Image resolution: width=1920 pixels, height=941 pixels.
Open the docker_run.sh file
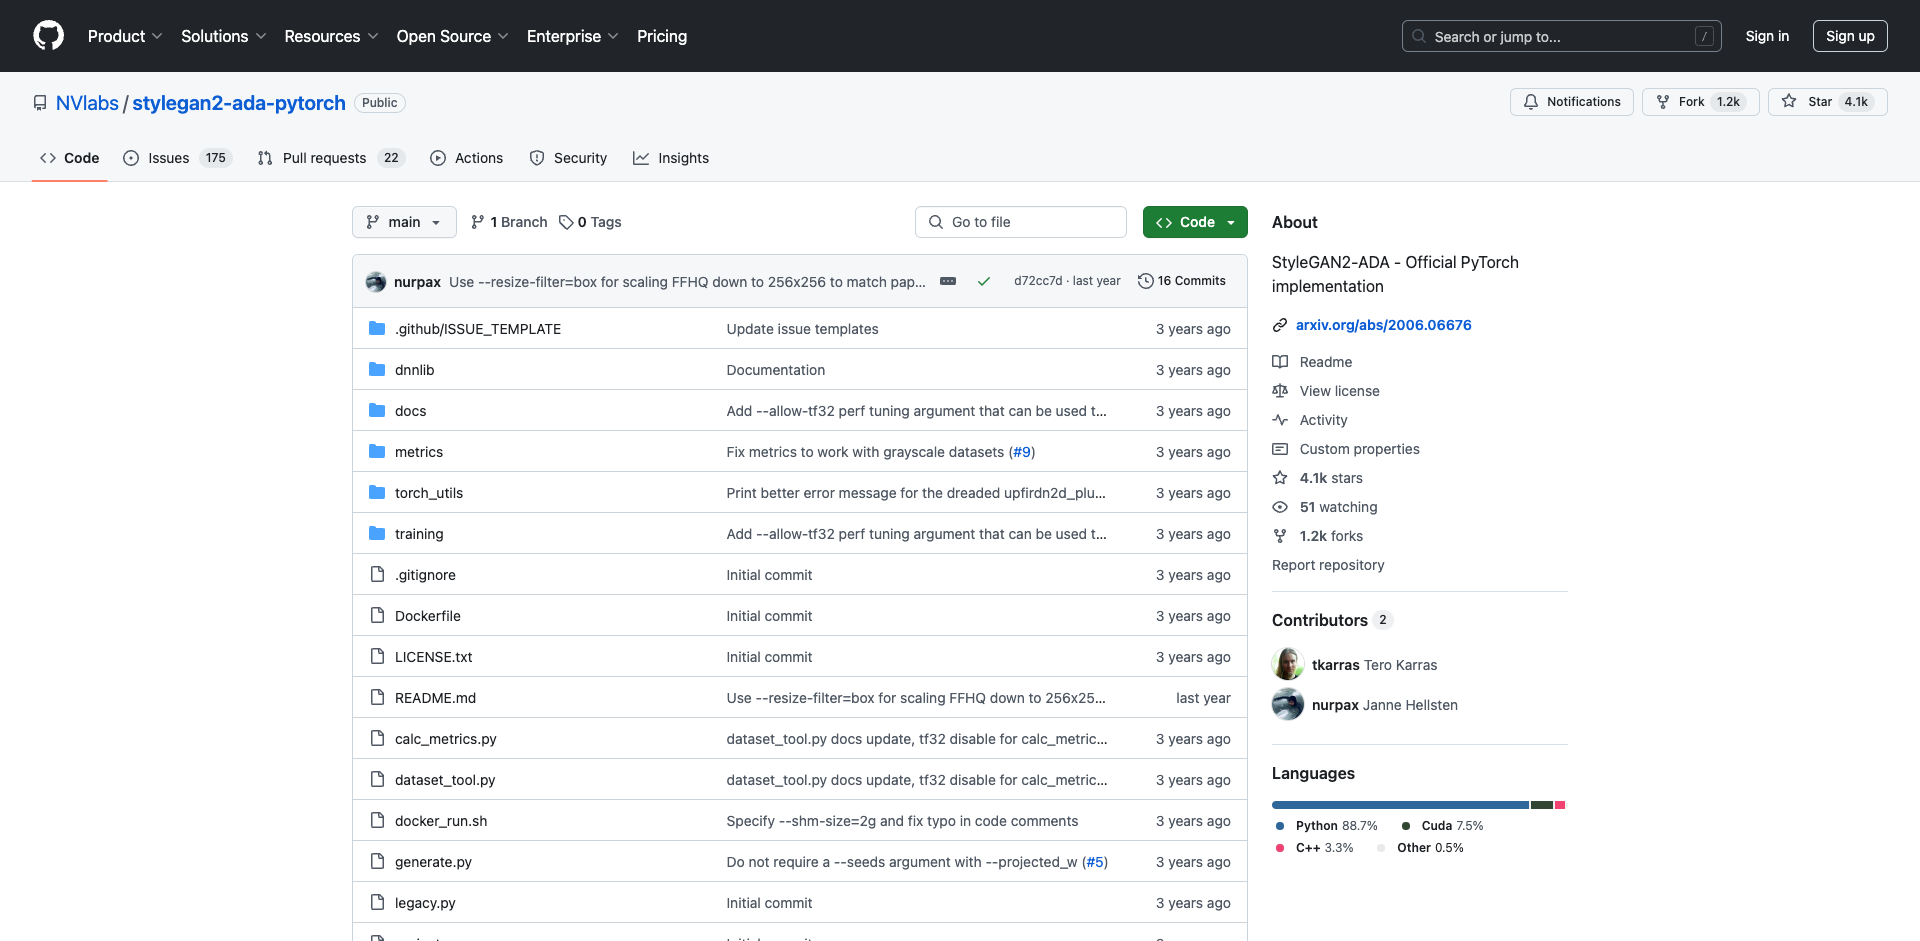(x=441, y=821)
